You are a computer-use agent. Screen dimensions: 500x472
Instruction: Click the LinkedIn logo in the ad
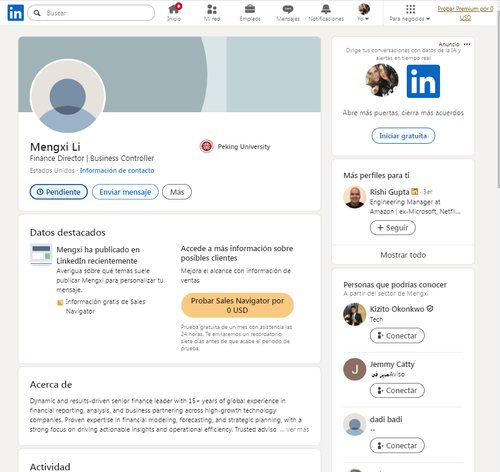pyautogui.click(x=423, y=81)
